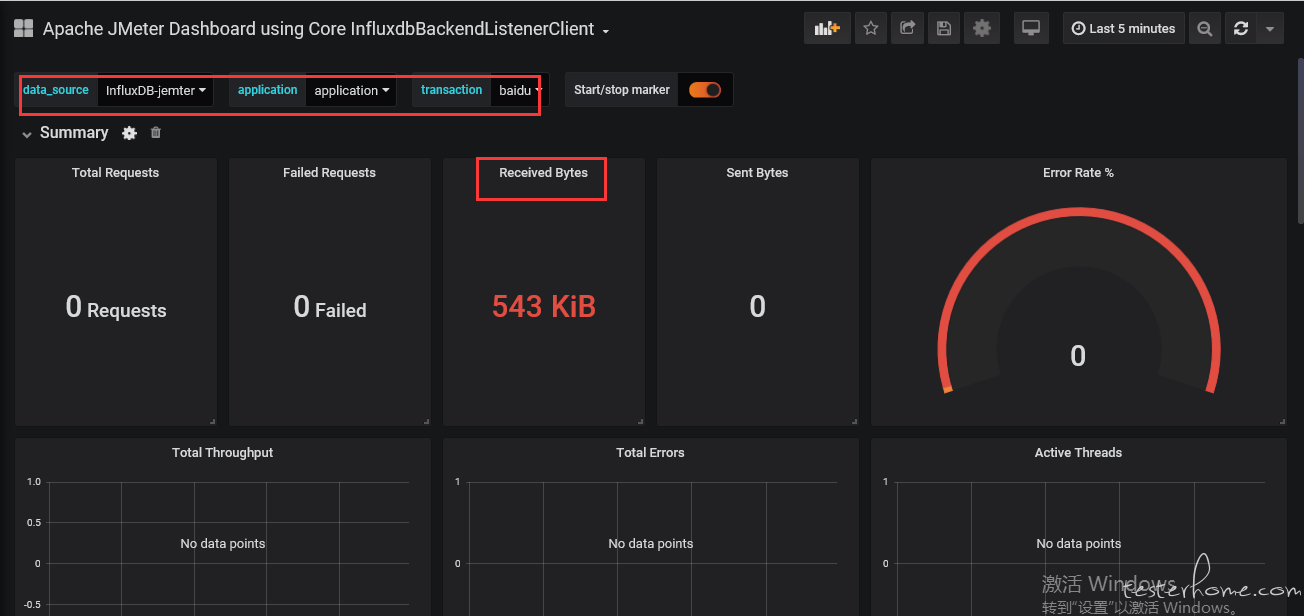
Task: Open the Last 5 minutes time picker
Action: (1123, 29)
